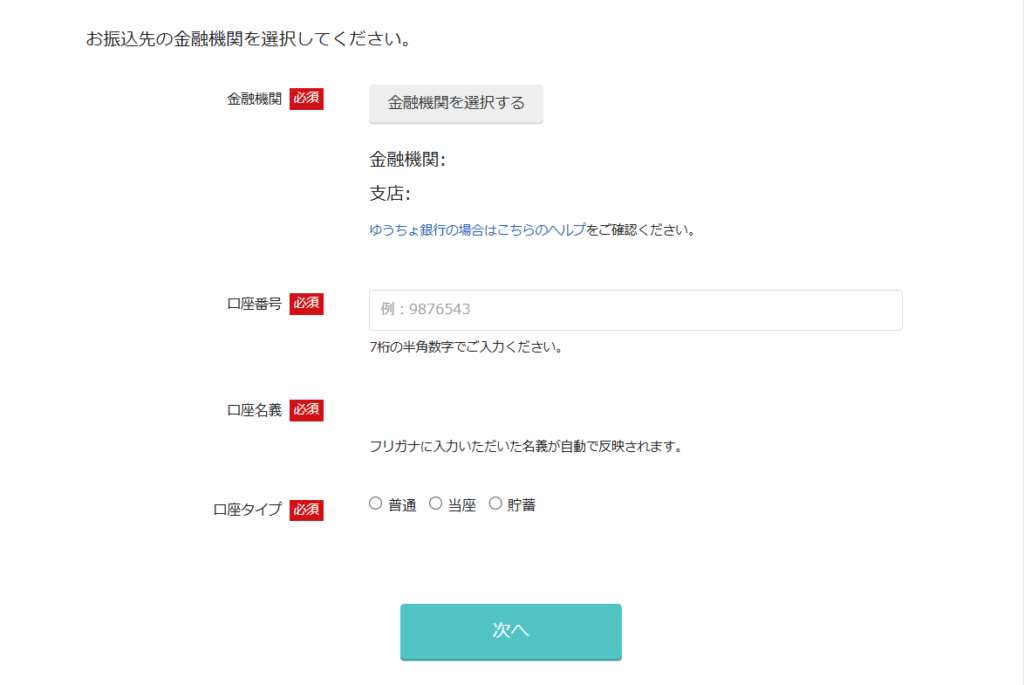Click the 金融機関を選択する button
1024x685 pixels.
point(456,103)
